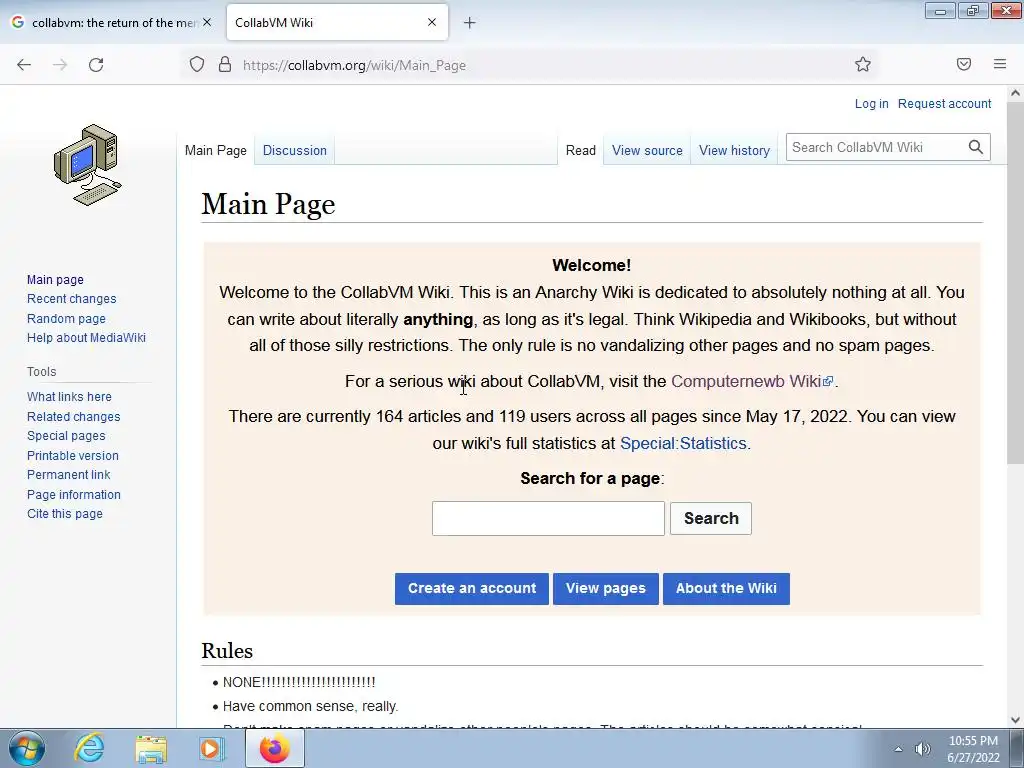
Task: Open Help about MediaWiki link
Action: tap(86, 338)
